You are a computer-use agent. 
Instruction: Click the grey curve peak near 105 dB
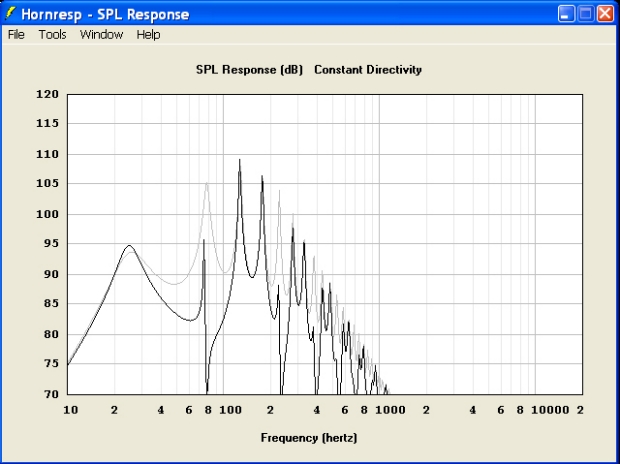206,183
